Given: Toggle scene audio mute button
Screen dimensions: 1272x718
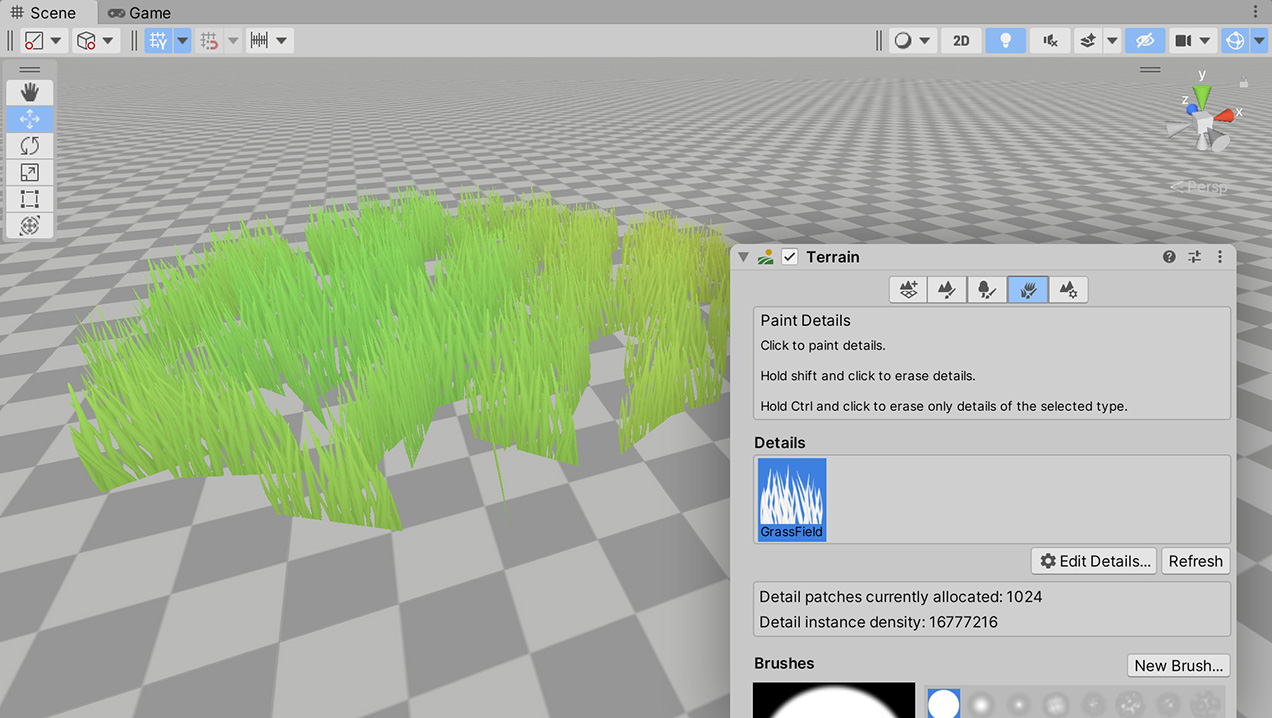Looking at the screenshot, I should [x=1050, y=40].
